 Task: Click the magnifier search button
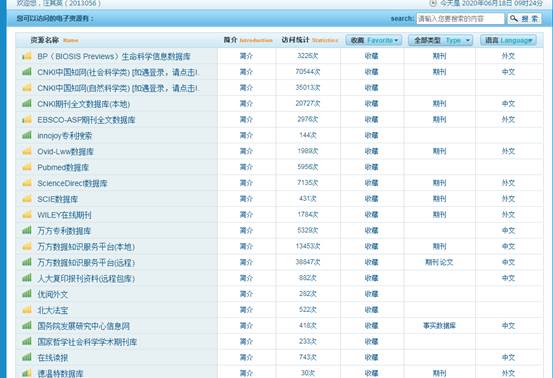pyautogui.click(x=524, y=19)
